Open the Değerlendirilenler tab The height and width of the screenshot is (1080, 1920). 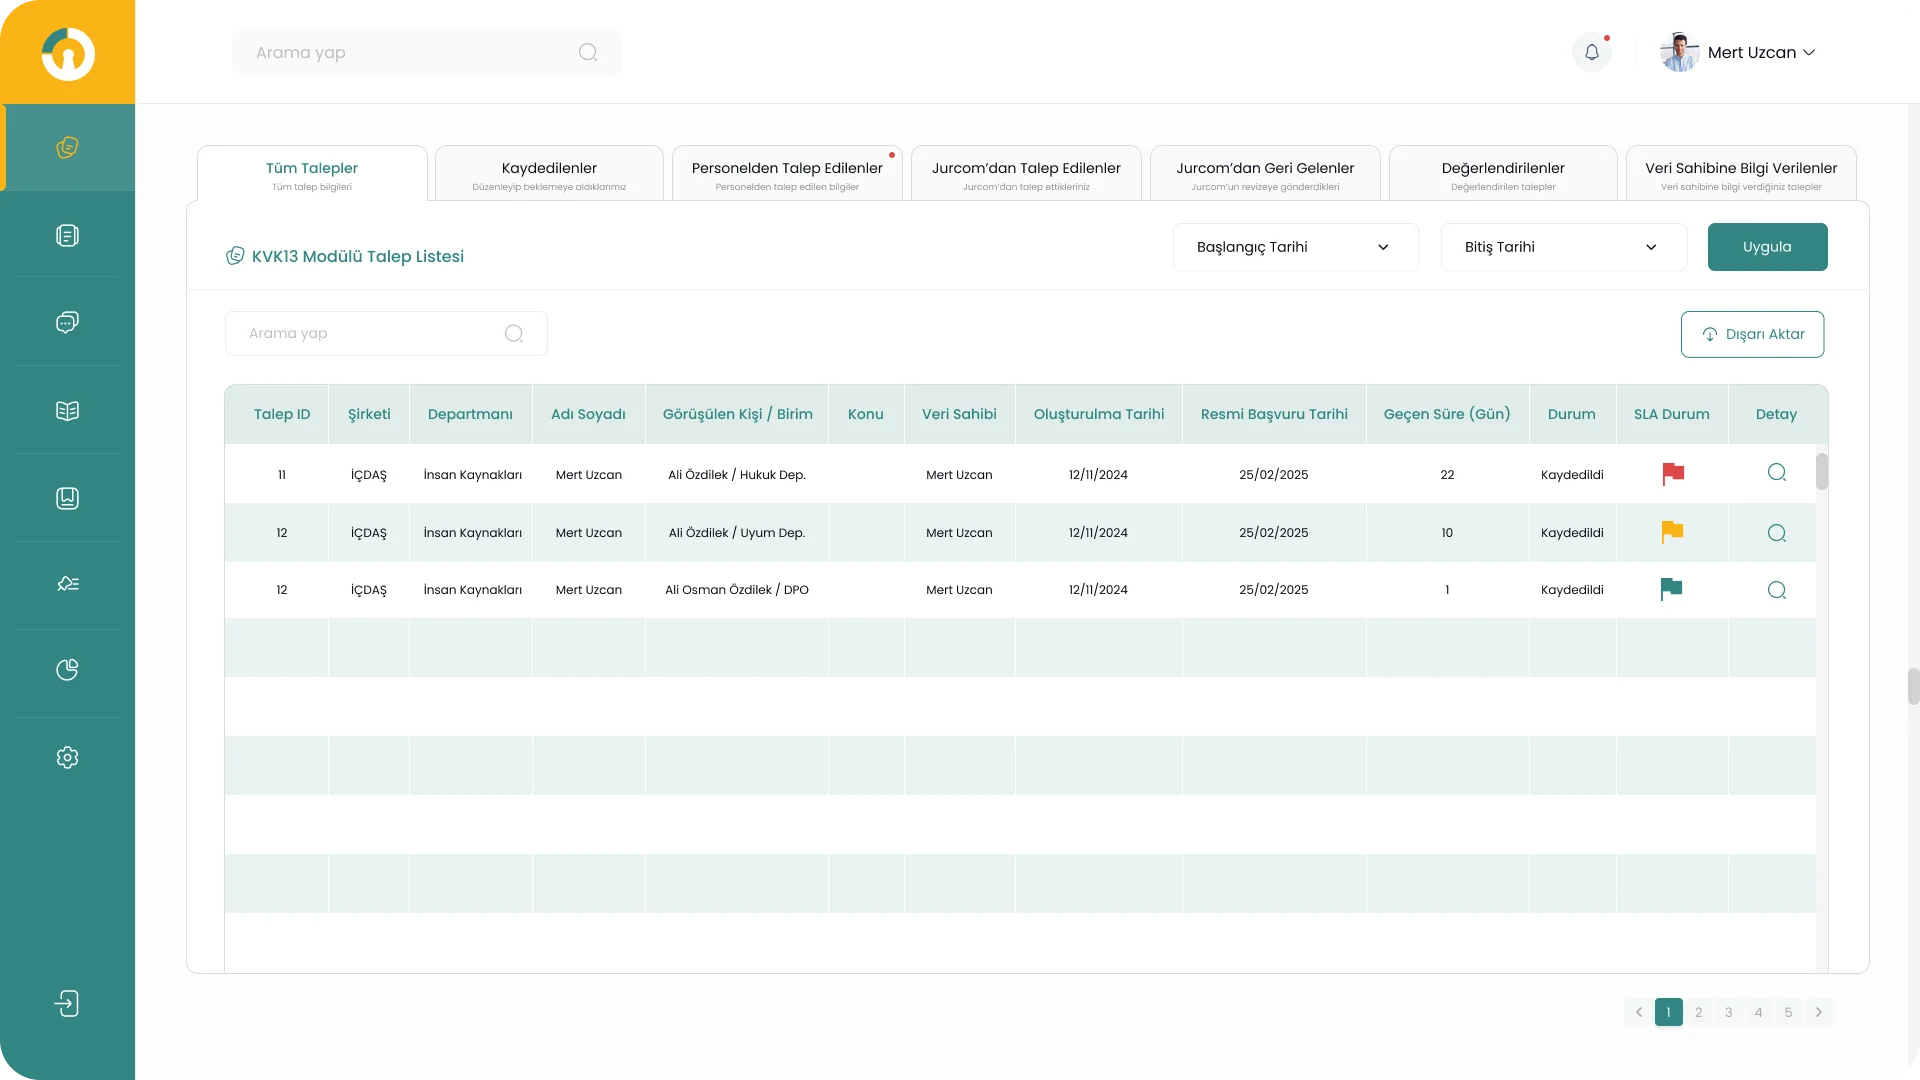click(x=1502, y=174)
